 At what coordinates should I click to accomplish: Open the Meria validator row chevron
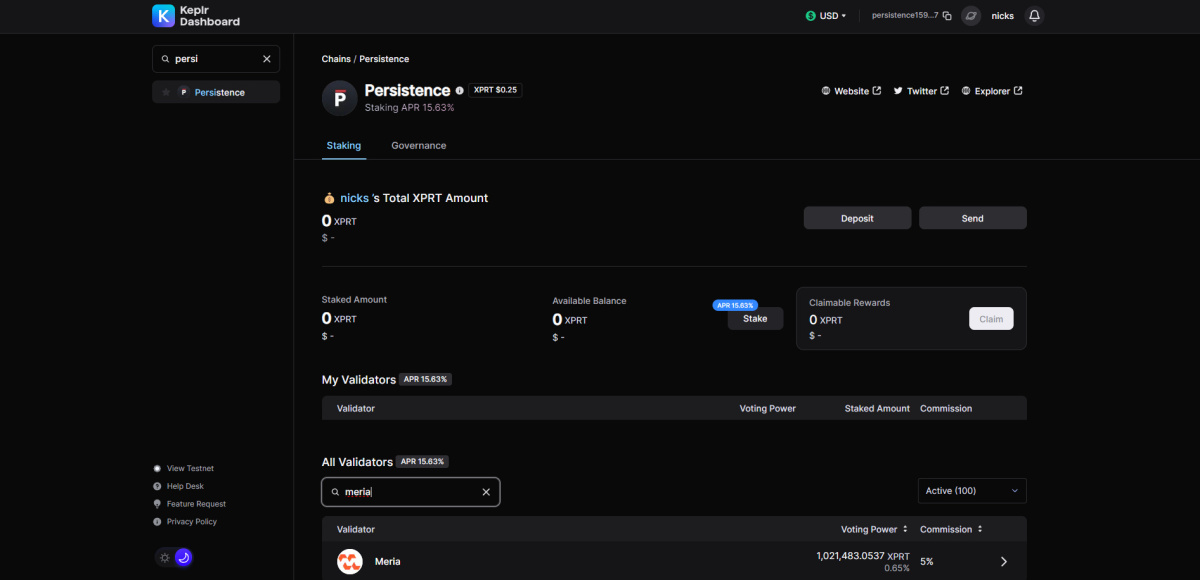[1005, 562]
